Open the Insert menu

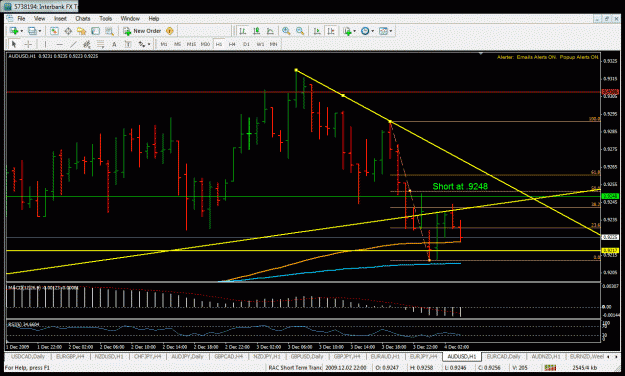click(60, 18)
